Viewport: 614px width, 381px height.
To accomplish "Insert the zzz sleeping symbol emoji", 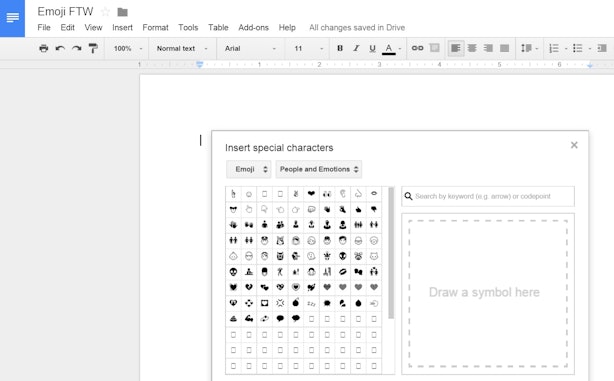I will click(x=311, y=303).
